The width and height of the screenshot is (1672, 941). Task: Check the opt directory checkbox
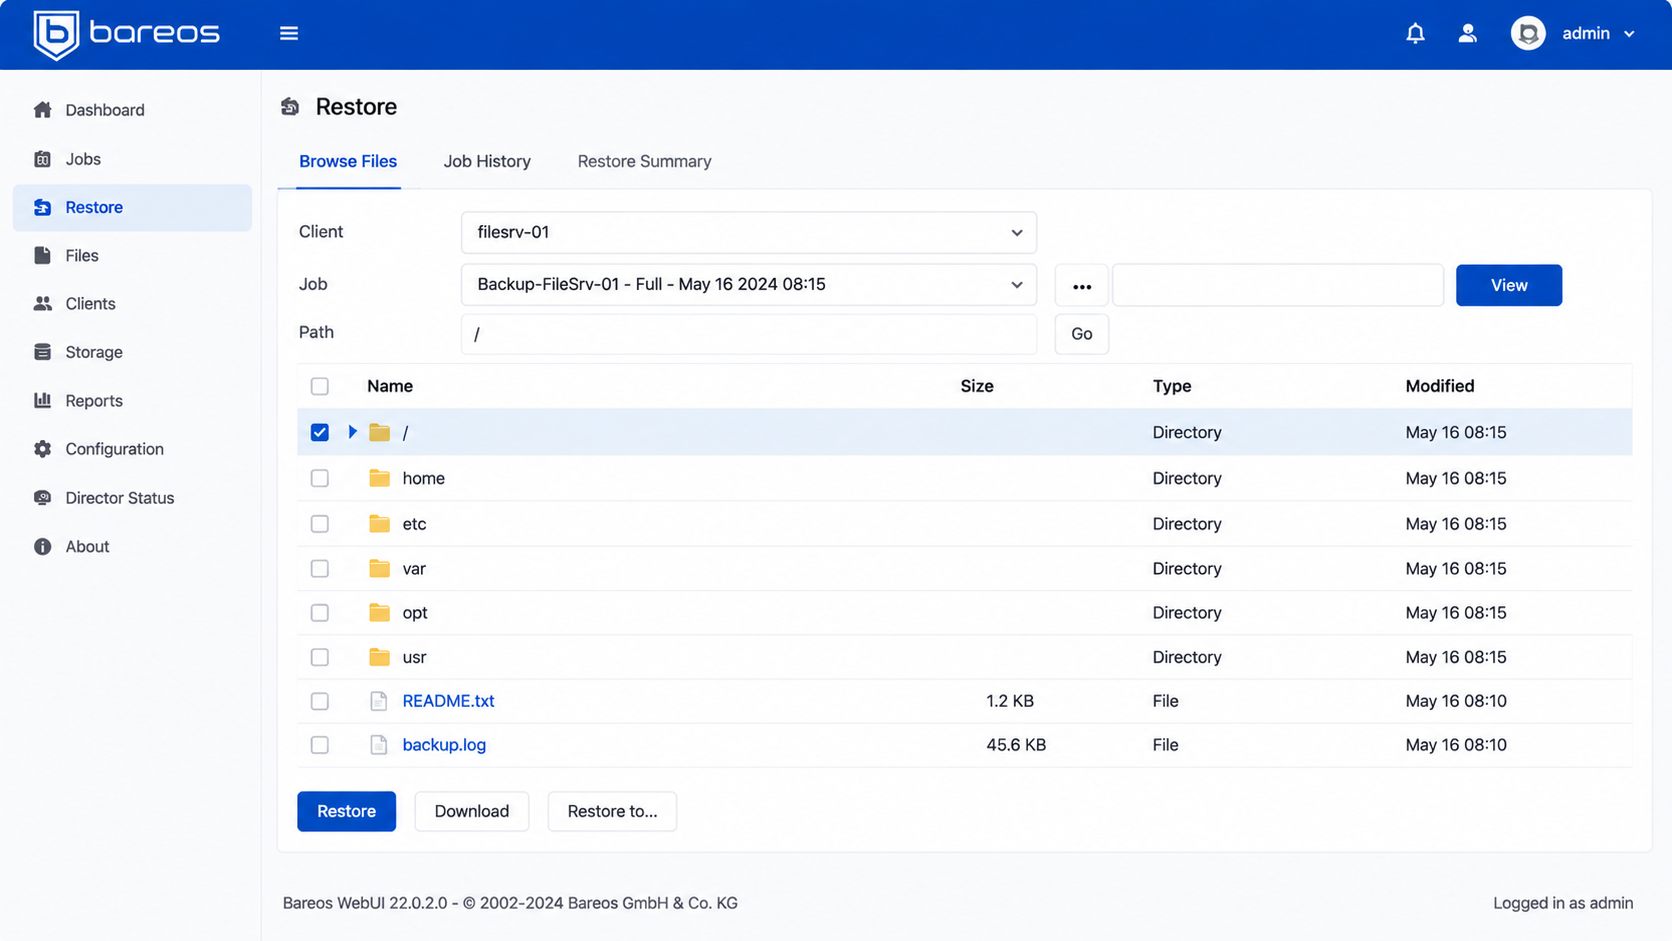coord(320,612)
